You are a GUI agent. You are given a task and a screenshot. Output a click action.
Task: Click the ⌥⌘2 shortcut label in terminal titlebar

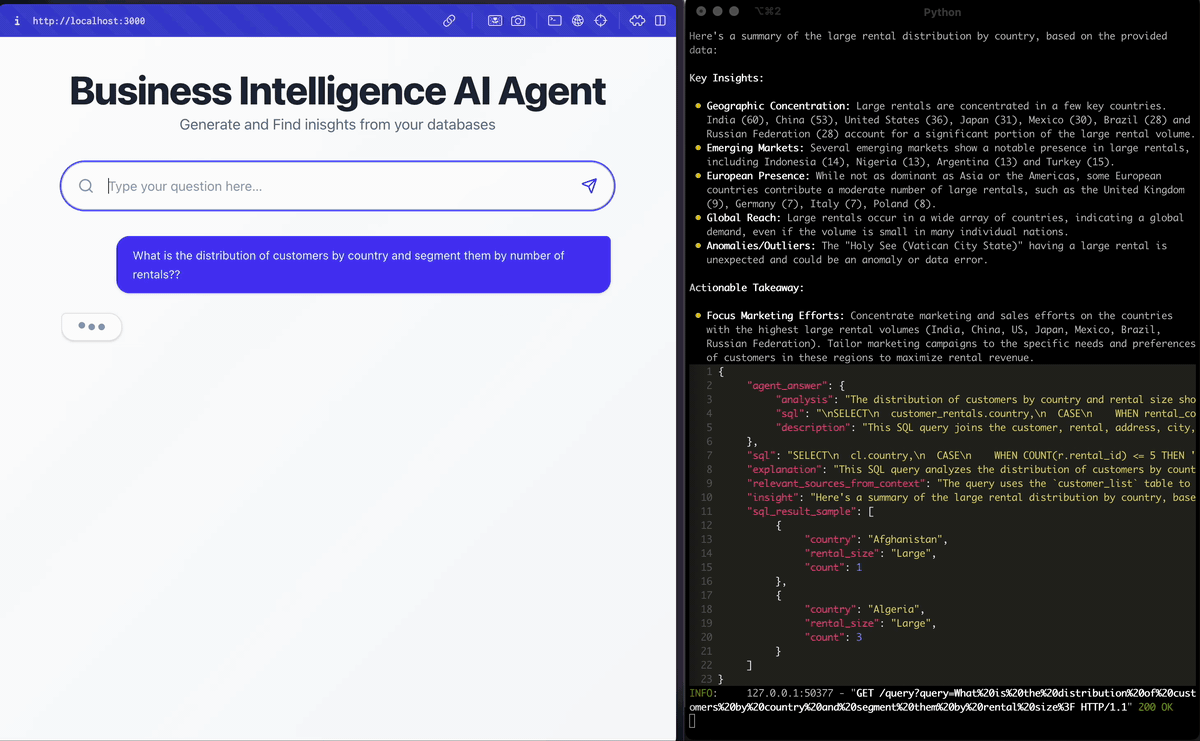click(x=768, y=12)
